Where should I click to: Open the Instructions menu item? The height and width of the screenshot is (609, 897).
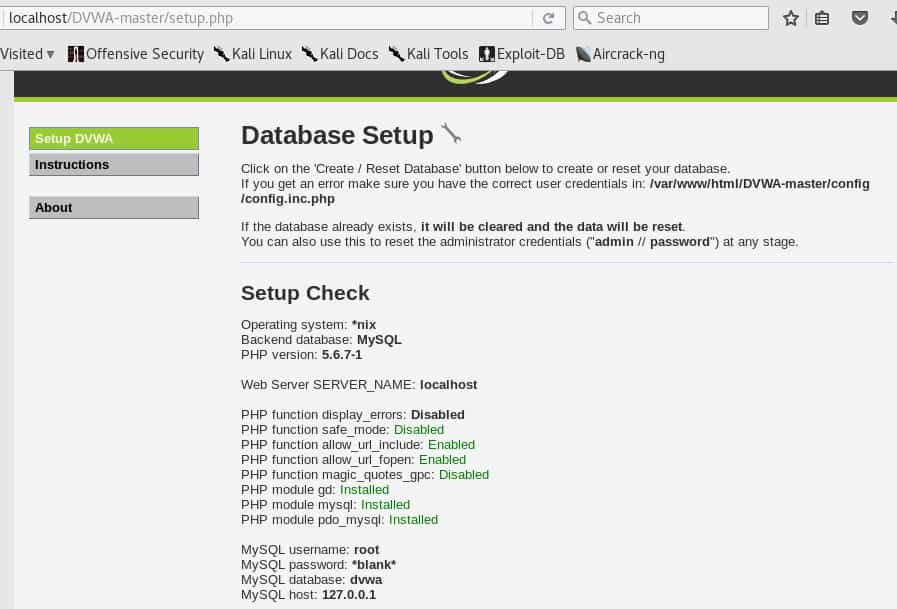pos(114,165)
